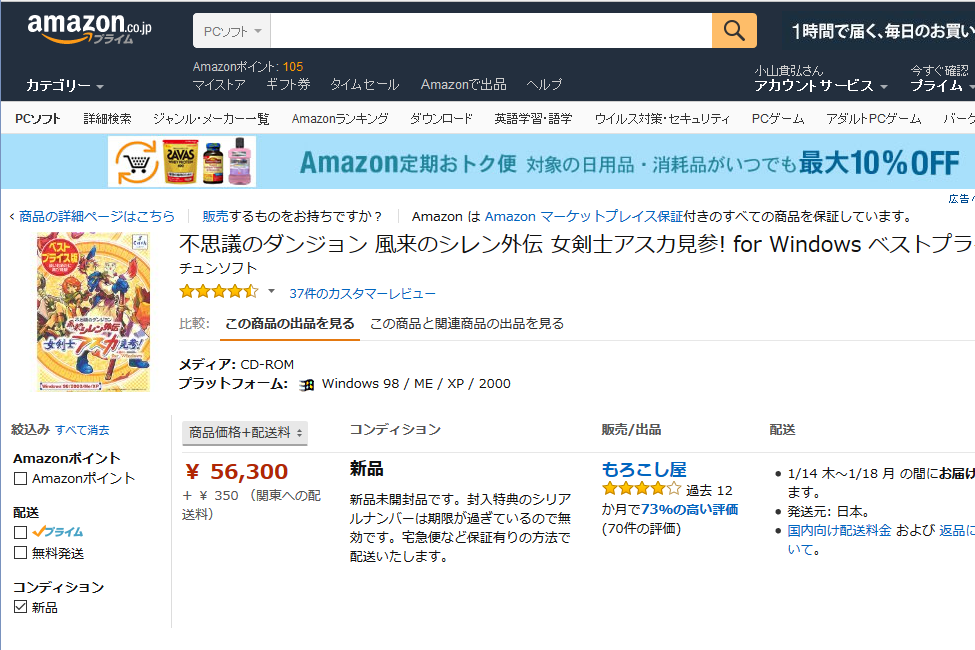The height and width of the screenshot is (650, 975).
Task: Uncheck the 新品 condition checkbox
Action: click(20, 607)
